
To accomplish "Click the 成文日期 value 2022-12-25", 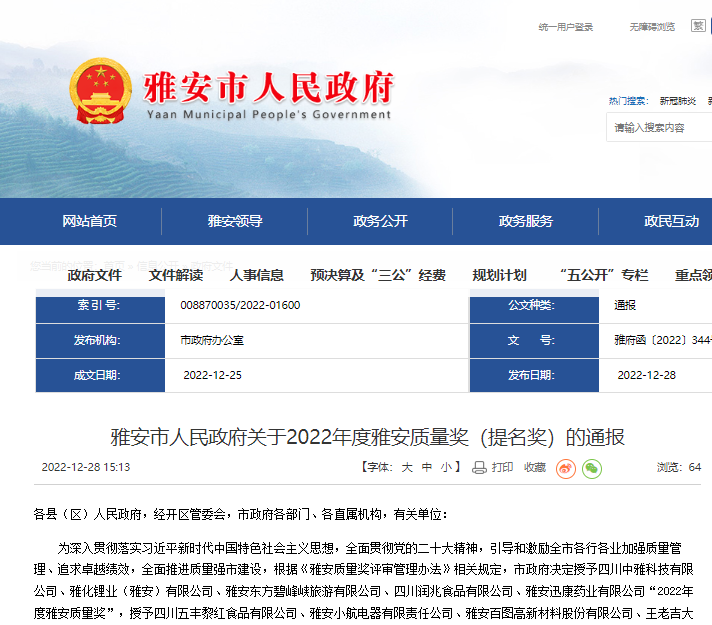I will click(x=213, y=375).
